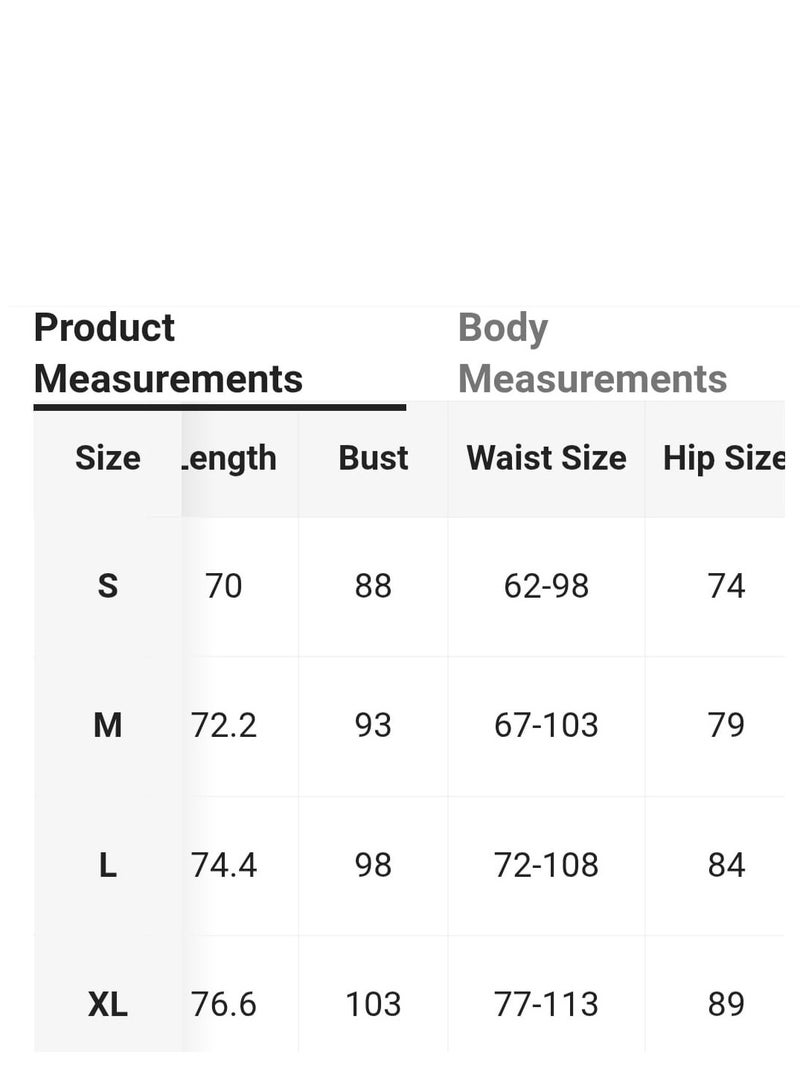Click the Size column header

pos(108,458)
